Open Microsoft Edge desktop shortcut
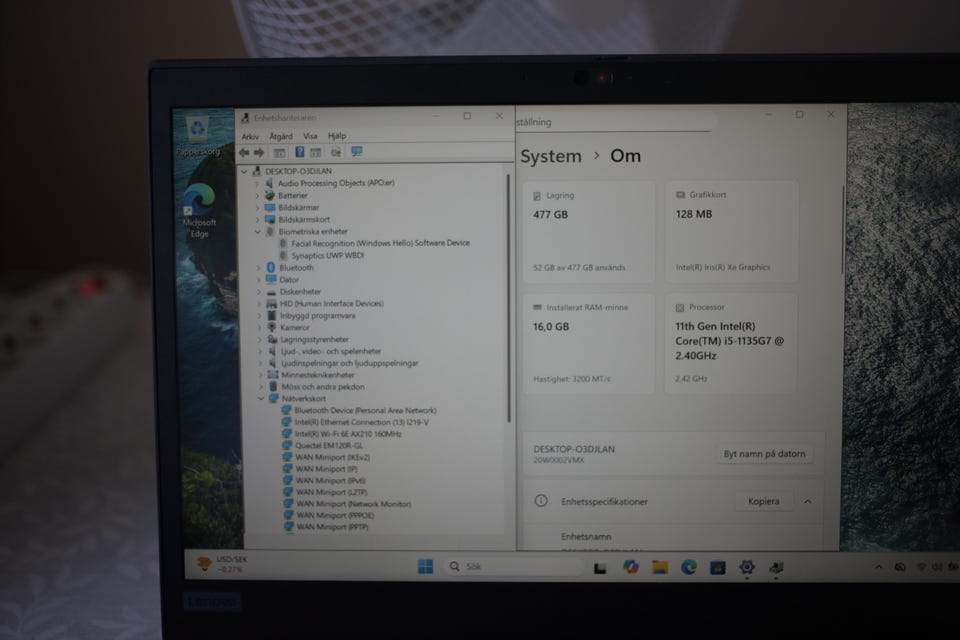The height and width of the screenshot is (640, 960). pyautogui.click(x=199, y=211)
